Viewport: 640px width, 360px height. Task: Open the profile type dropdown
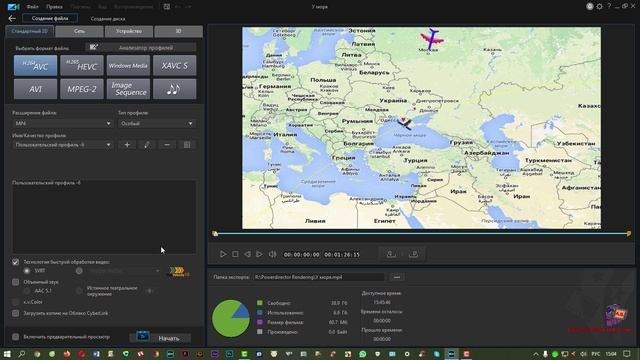pyautogui.click(x=157, y=123)
